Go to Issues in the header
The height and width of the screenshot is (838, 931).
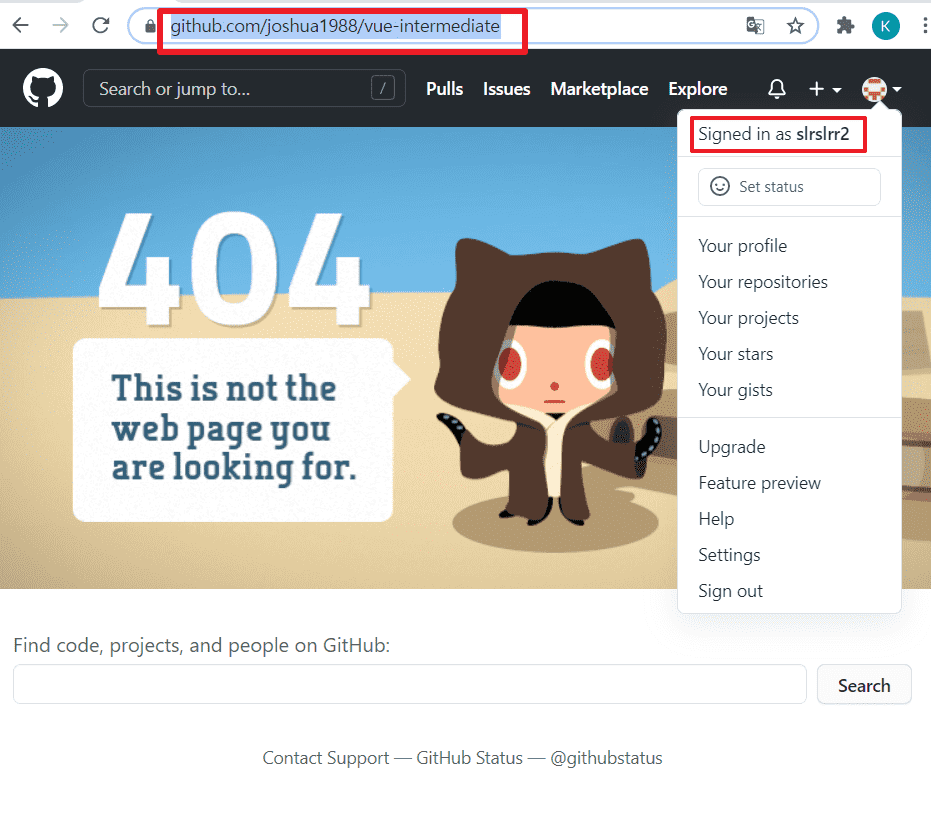(506, 88)
